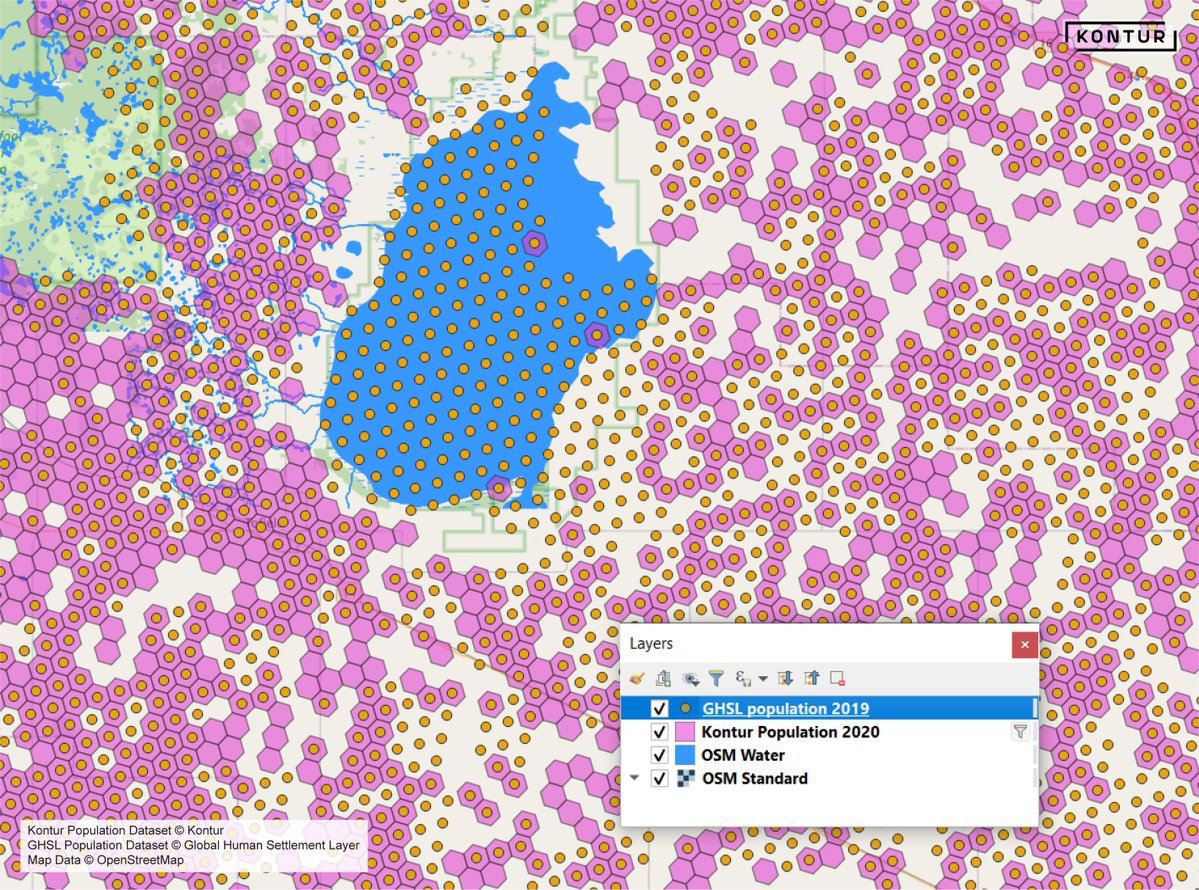1199x890 pixels.
Task: Click the Remove Layer icon
Action: (837, 678)
